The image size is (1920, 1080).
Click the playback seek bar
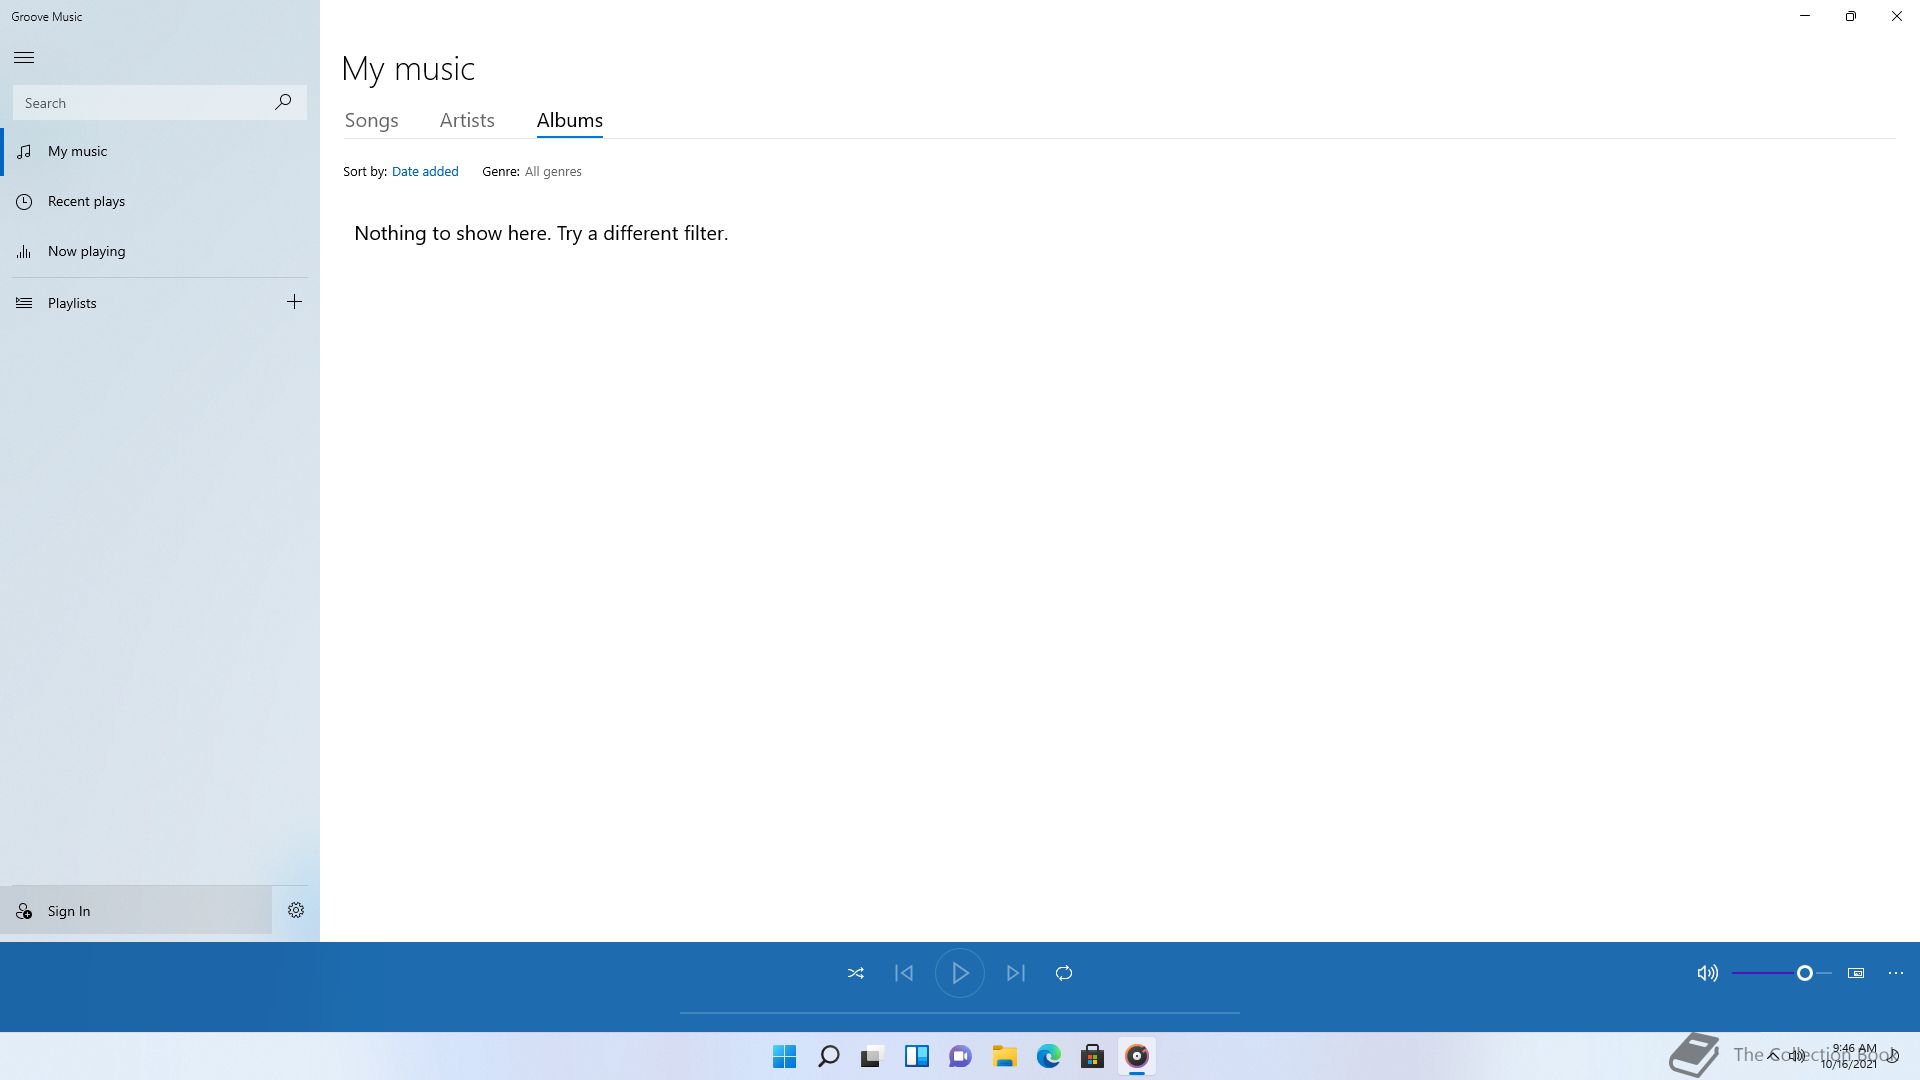(960, 1013)
